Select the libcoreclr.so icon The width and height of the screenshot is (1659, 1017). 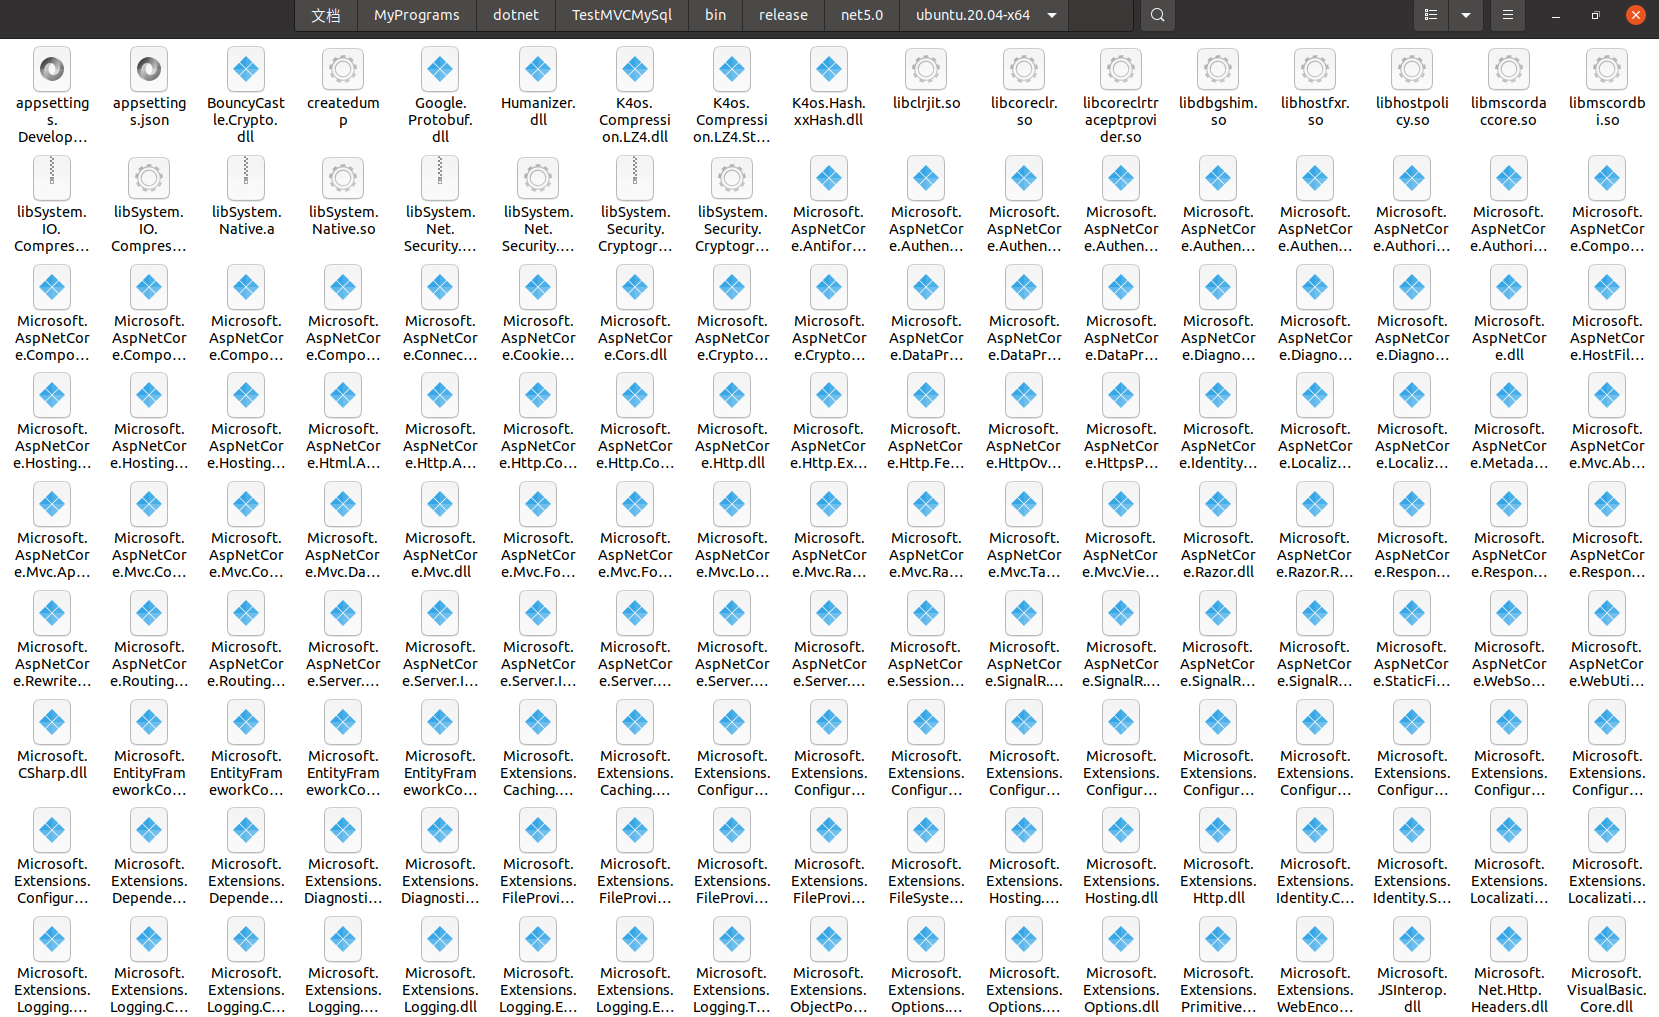(x=1024, y=69)
